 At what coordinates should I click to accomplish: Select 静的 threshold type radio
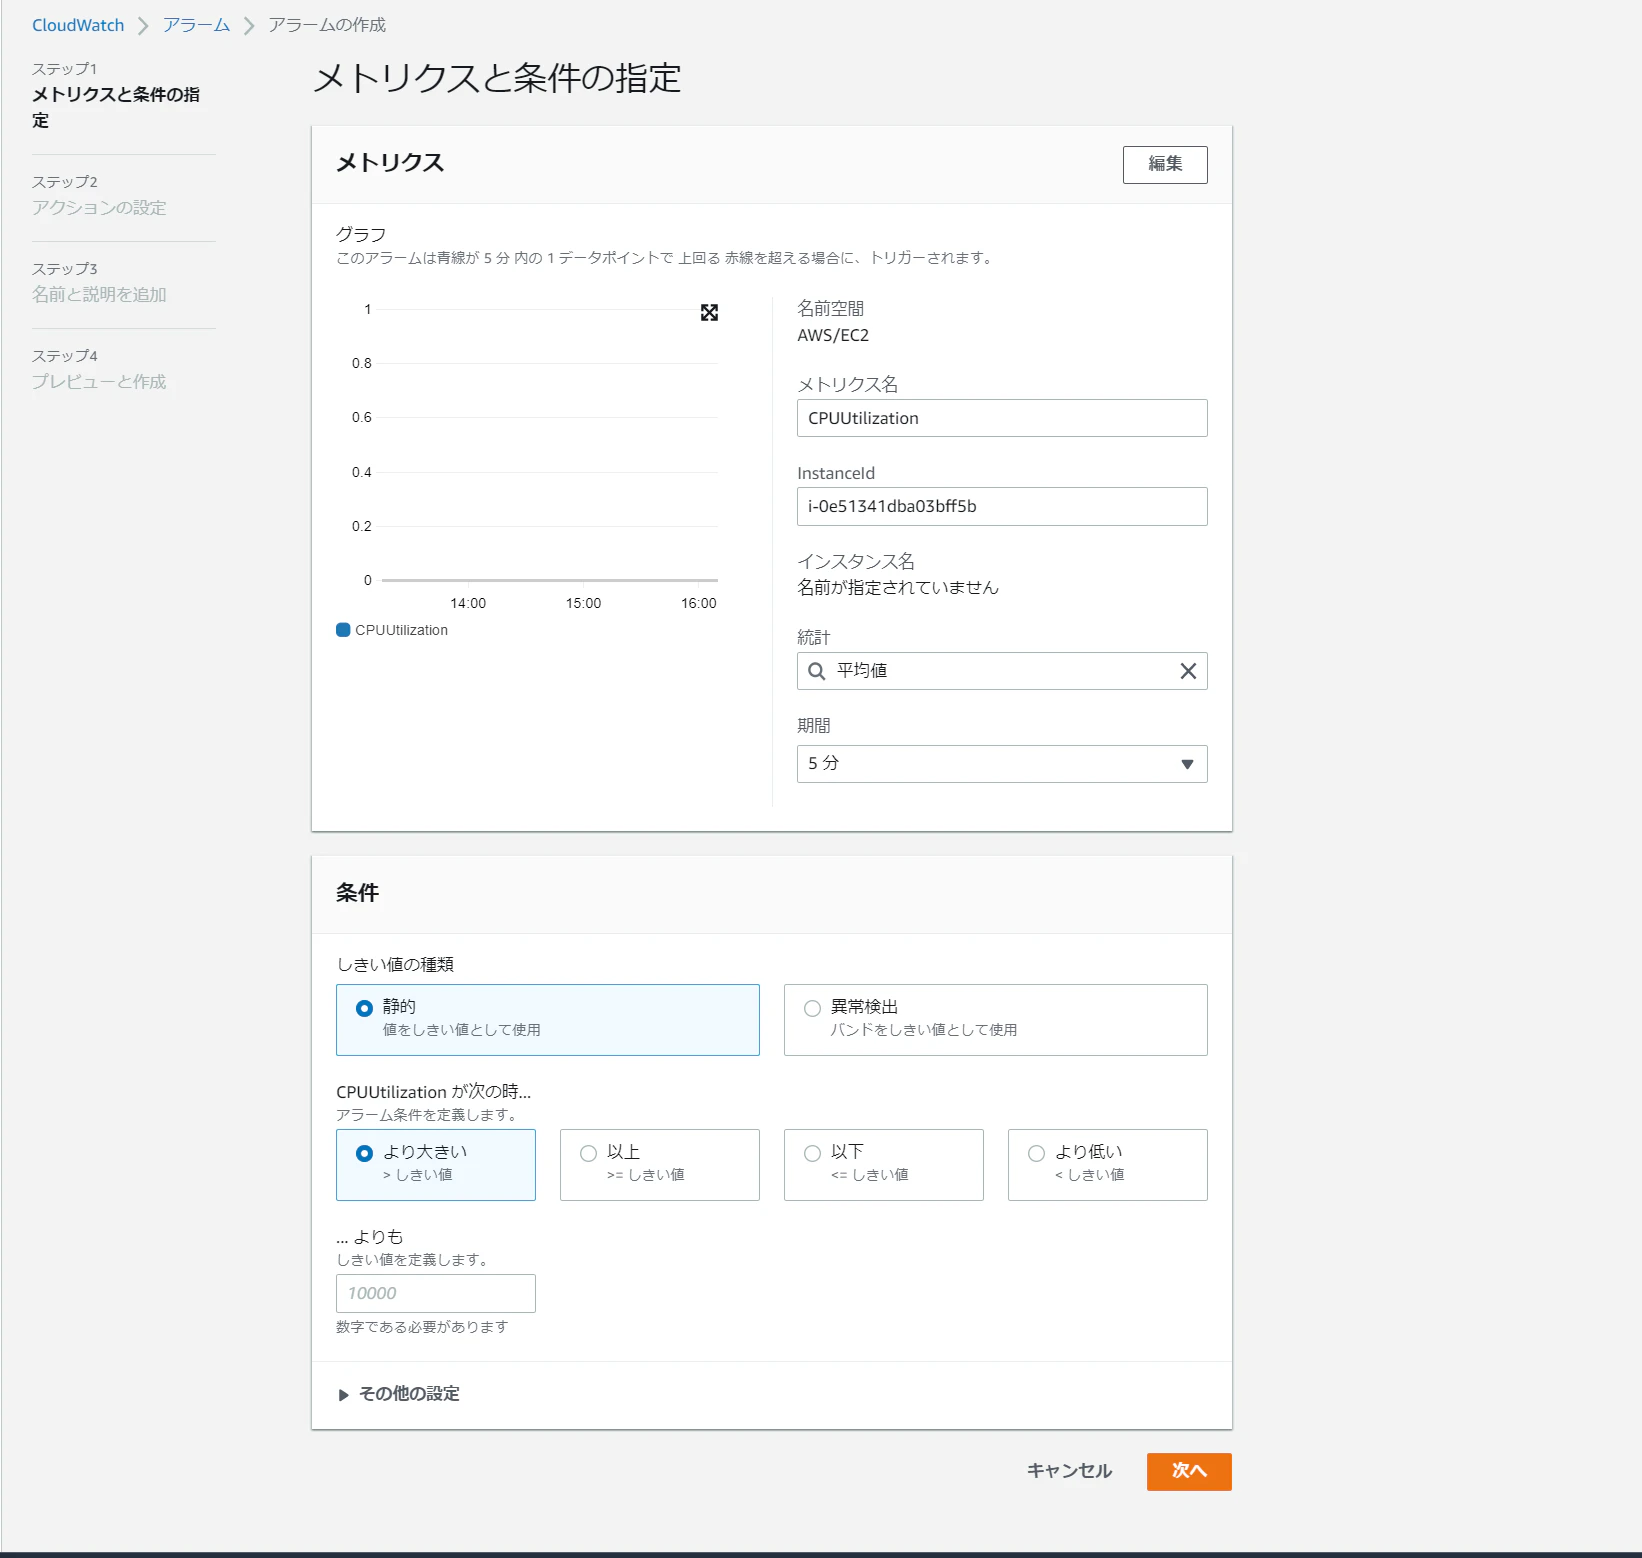click(364, 1008)
